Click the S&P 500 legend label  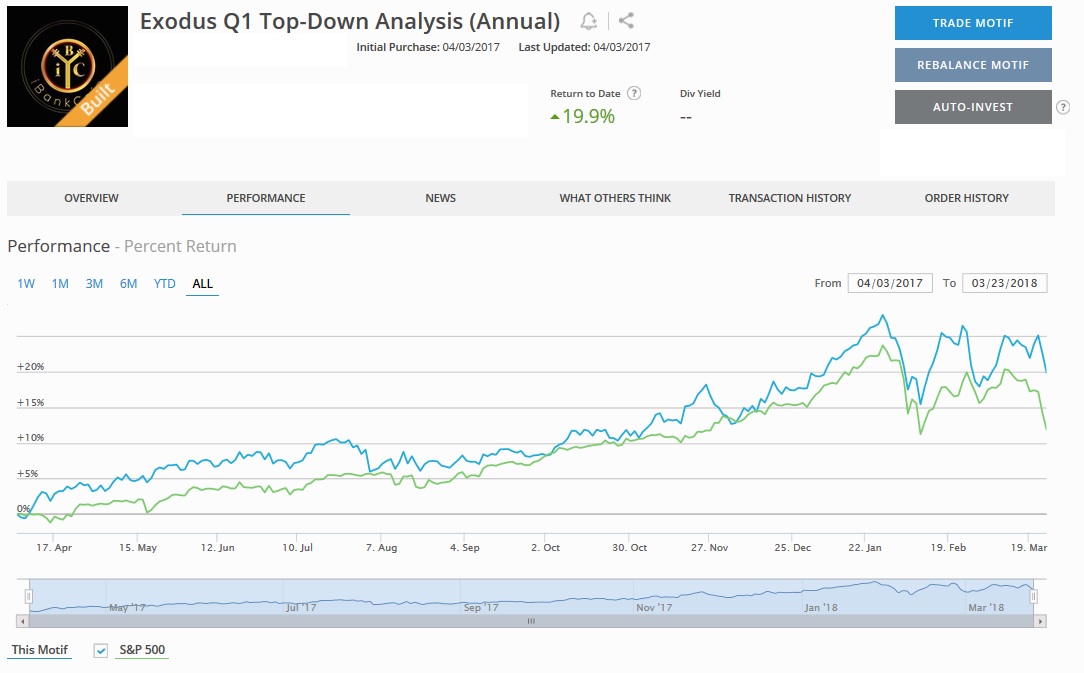click(142, 649)
